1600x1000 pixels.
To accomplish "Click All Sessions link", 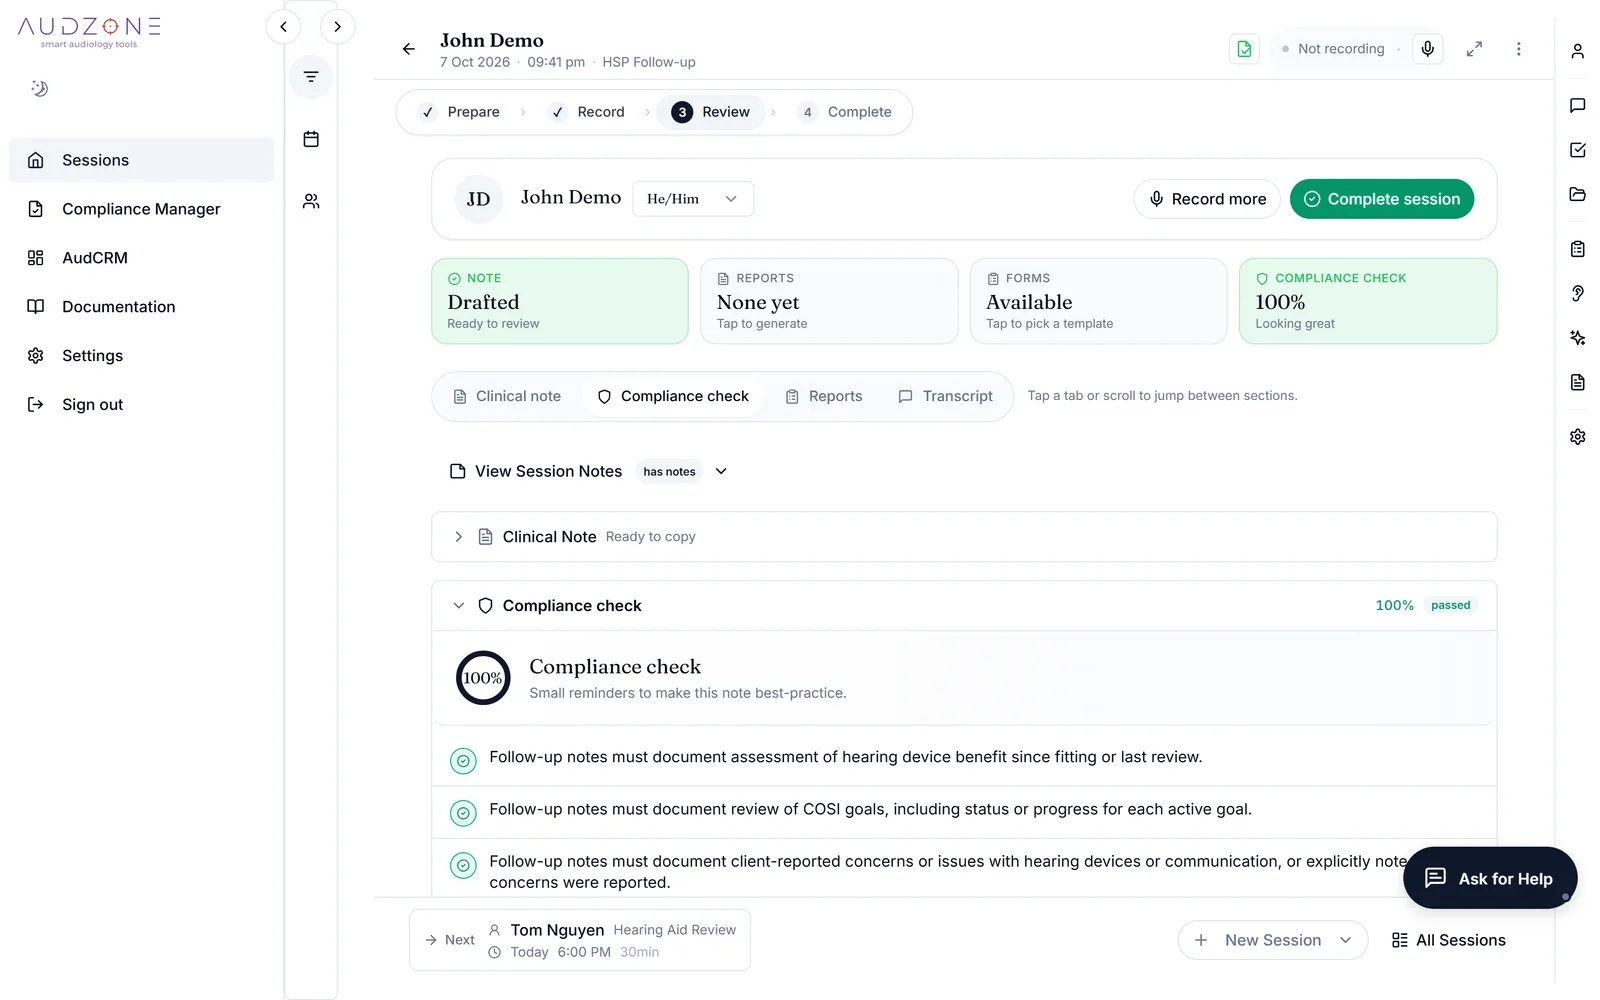I will click(x=1448, y=940).
